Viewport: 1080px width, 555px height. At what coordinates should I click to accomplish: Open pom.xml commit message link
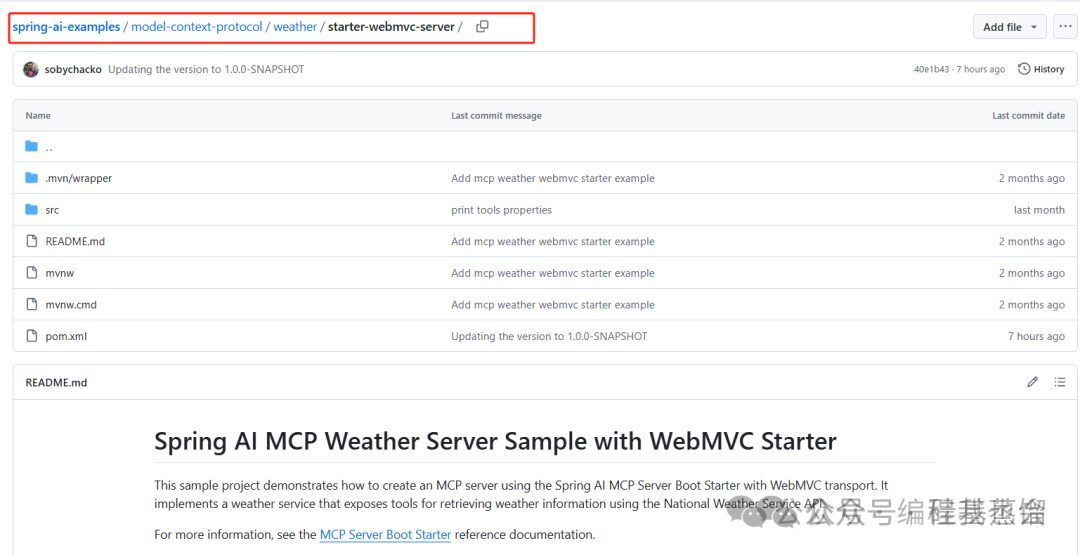click(x=549, y=337)
